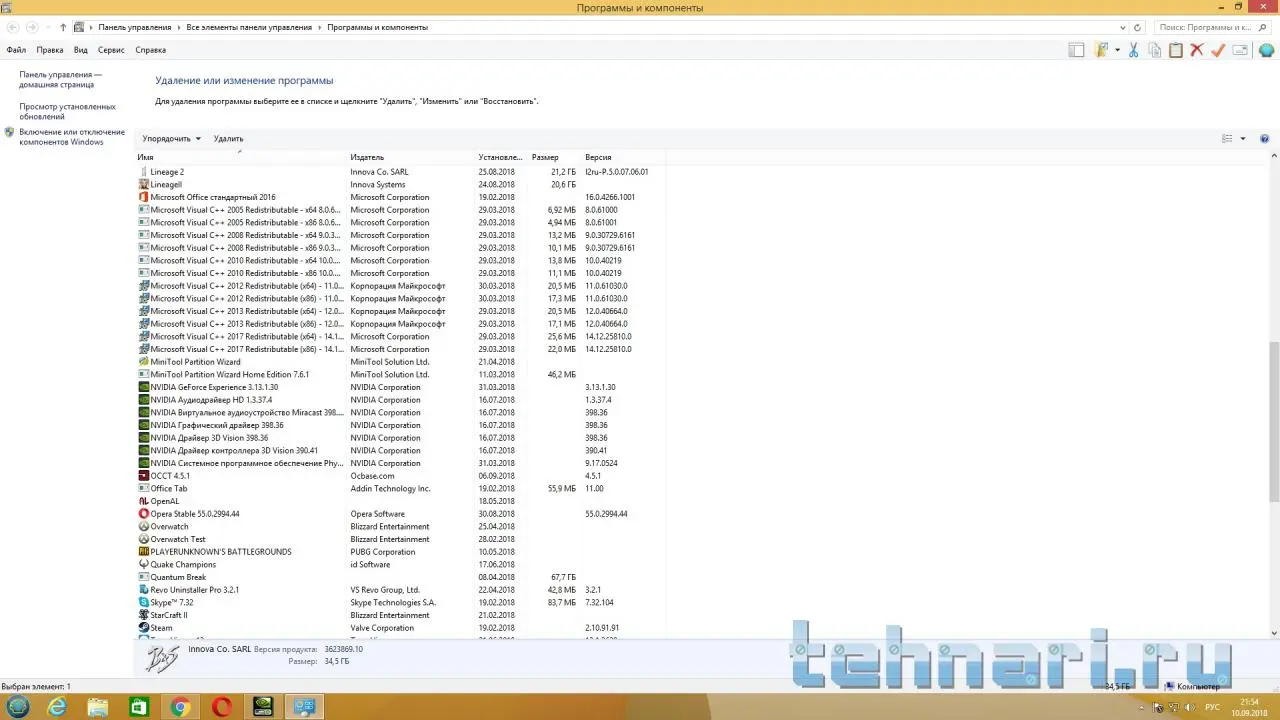Screen dimensions: 1280x720
Task: Expand the address bar history dropdown
Action: tap(1122, 28)
